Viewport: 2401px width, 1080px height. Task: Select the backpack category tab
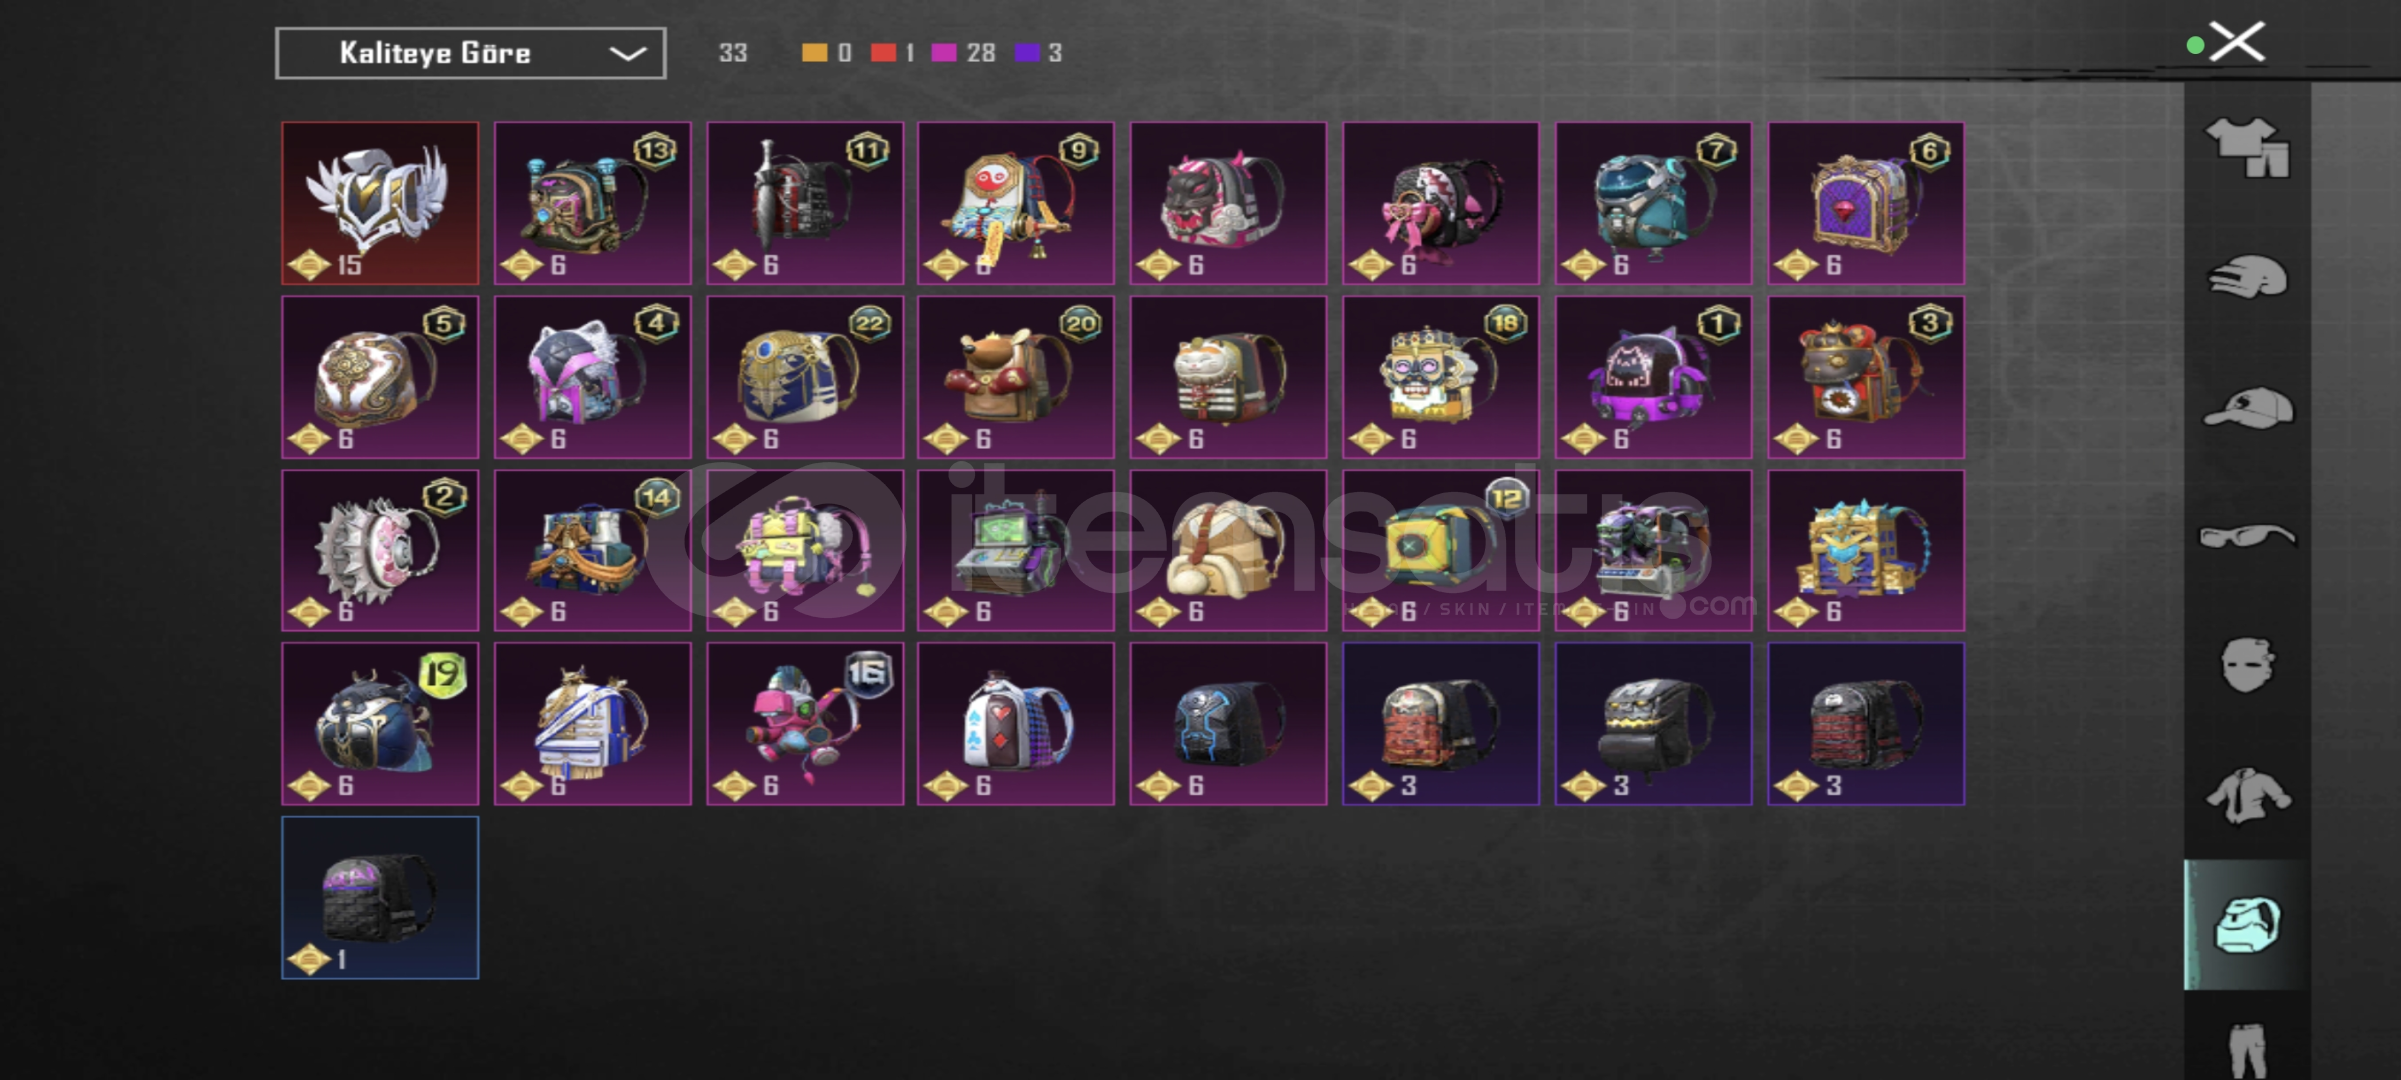point(2248,924)
